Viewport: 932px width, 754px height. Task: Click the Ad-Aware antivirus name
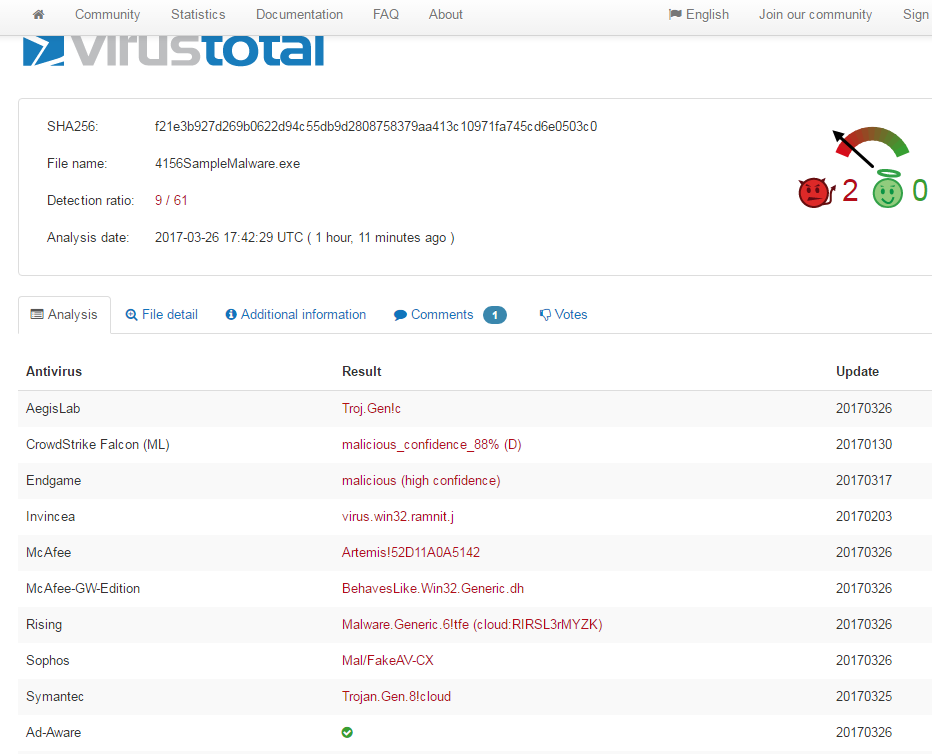click(53, 733)
